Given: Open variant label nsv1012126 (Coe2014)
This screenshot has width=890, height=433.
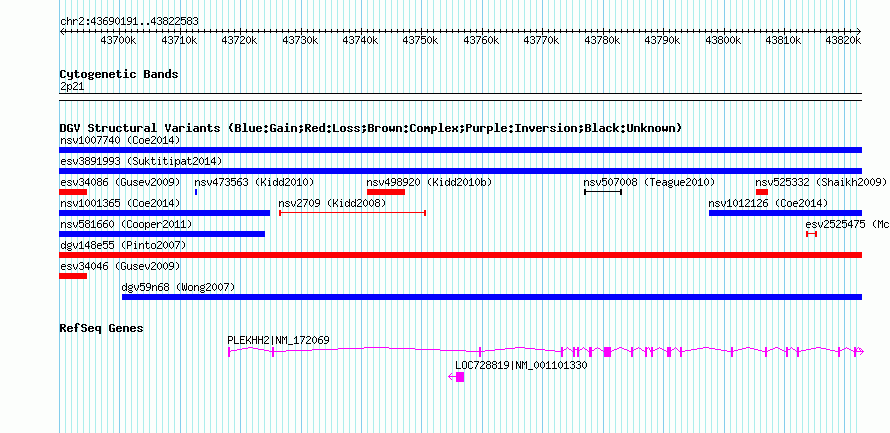Looking at the screenshot, I should [768, 203].
